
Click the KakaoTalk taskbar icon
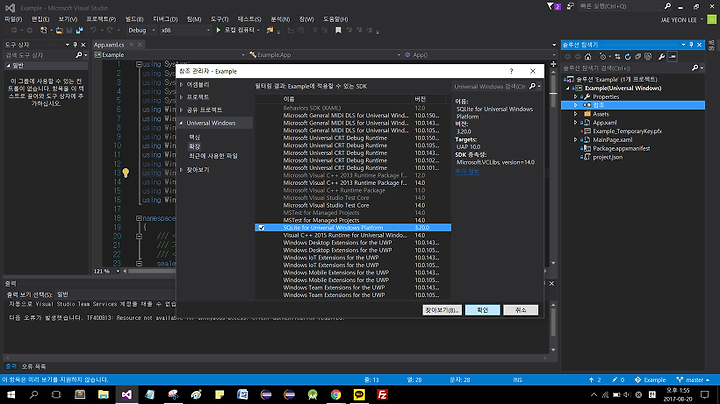tap(359, 394)
